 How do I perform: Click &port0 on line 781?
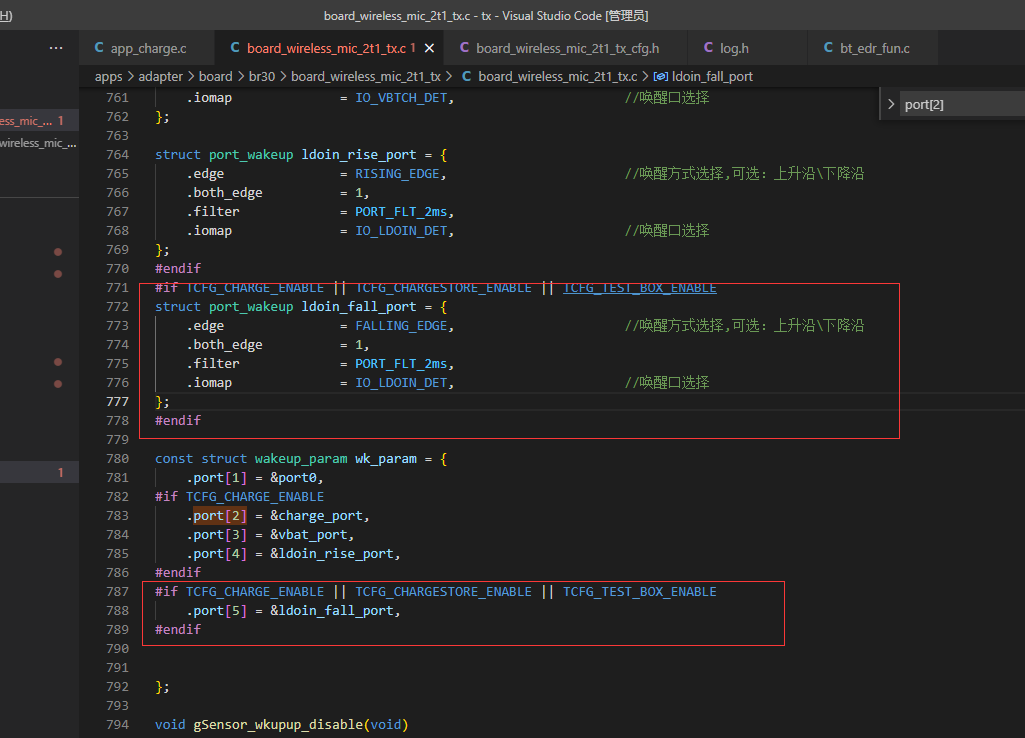[x=293, y=478]
